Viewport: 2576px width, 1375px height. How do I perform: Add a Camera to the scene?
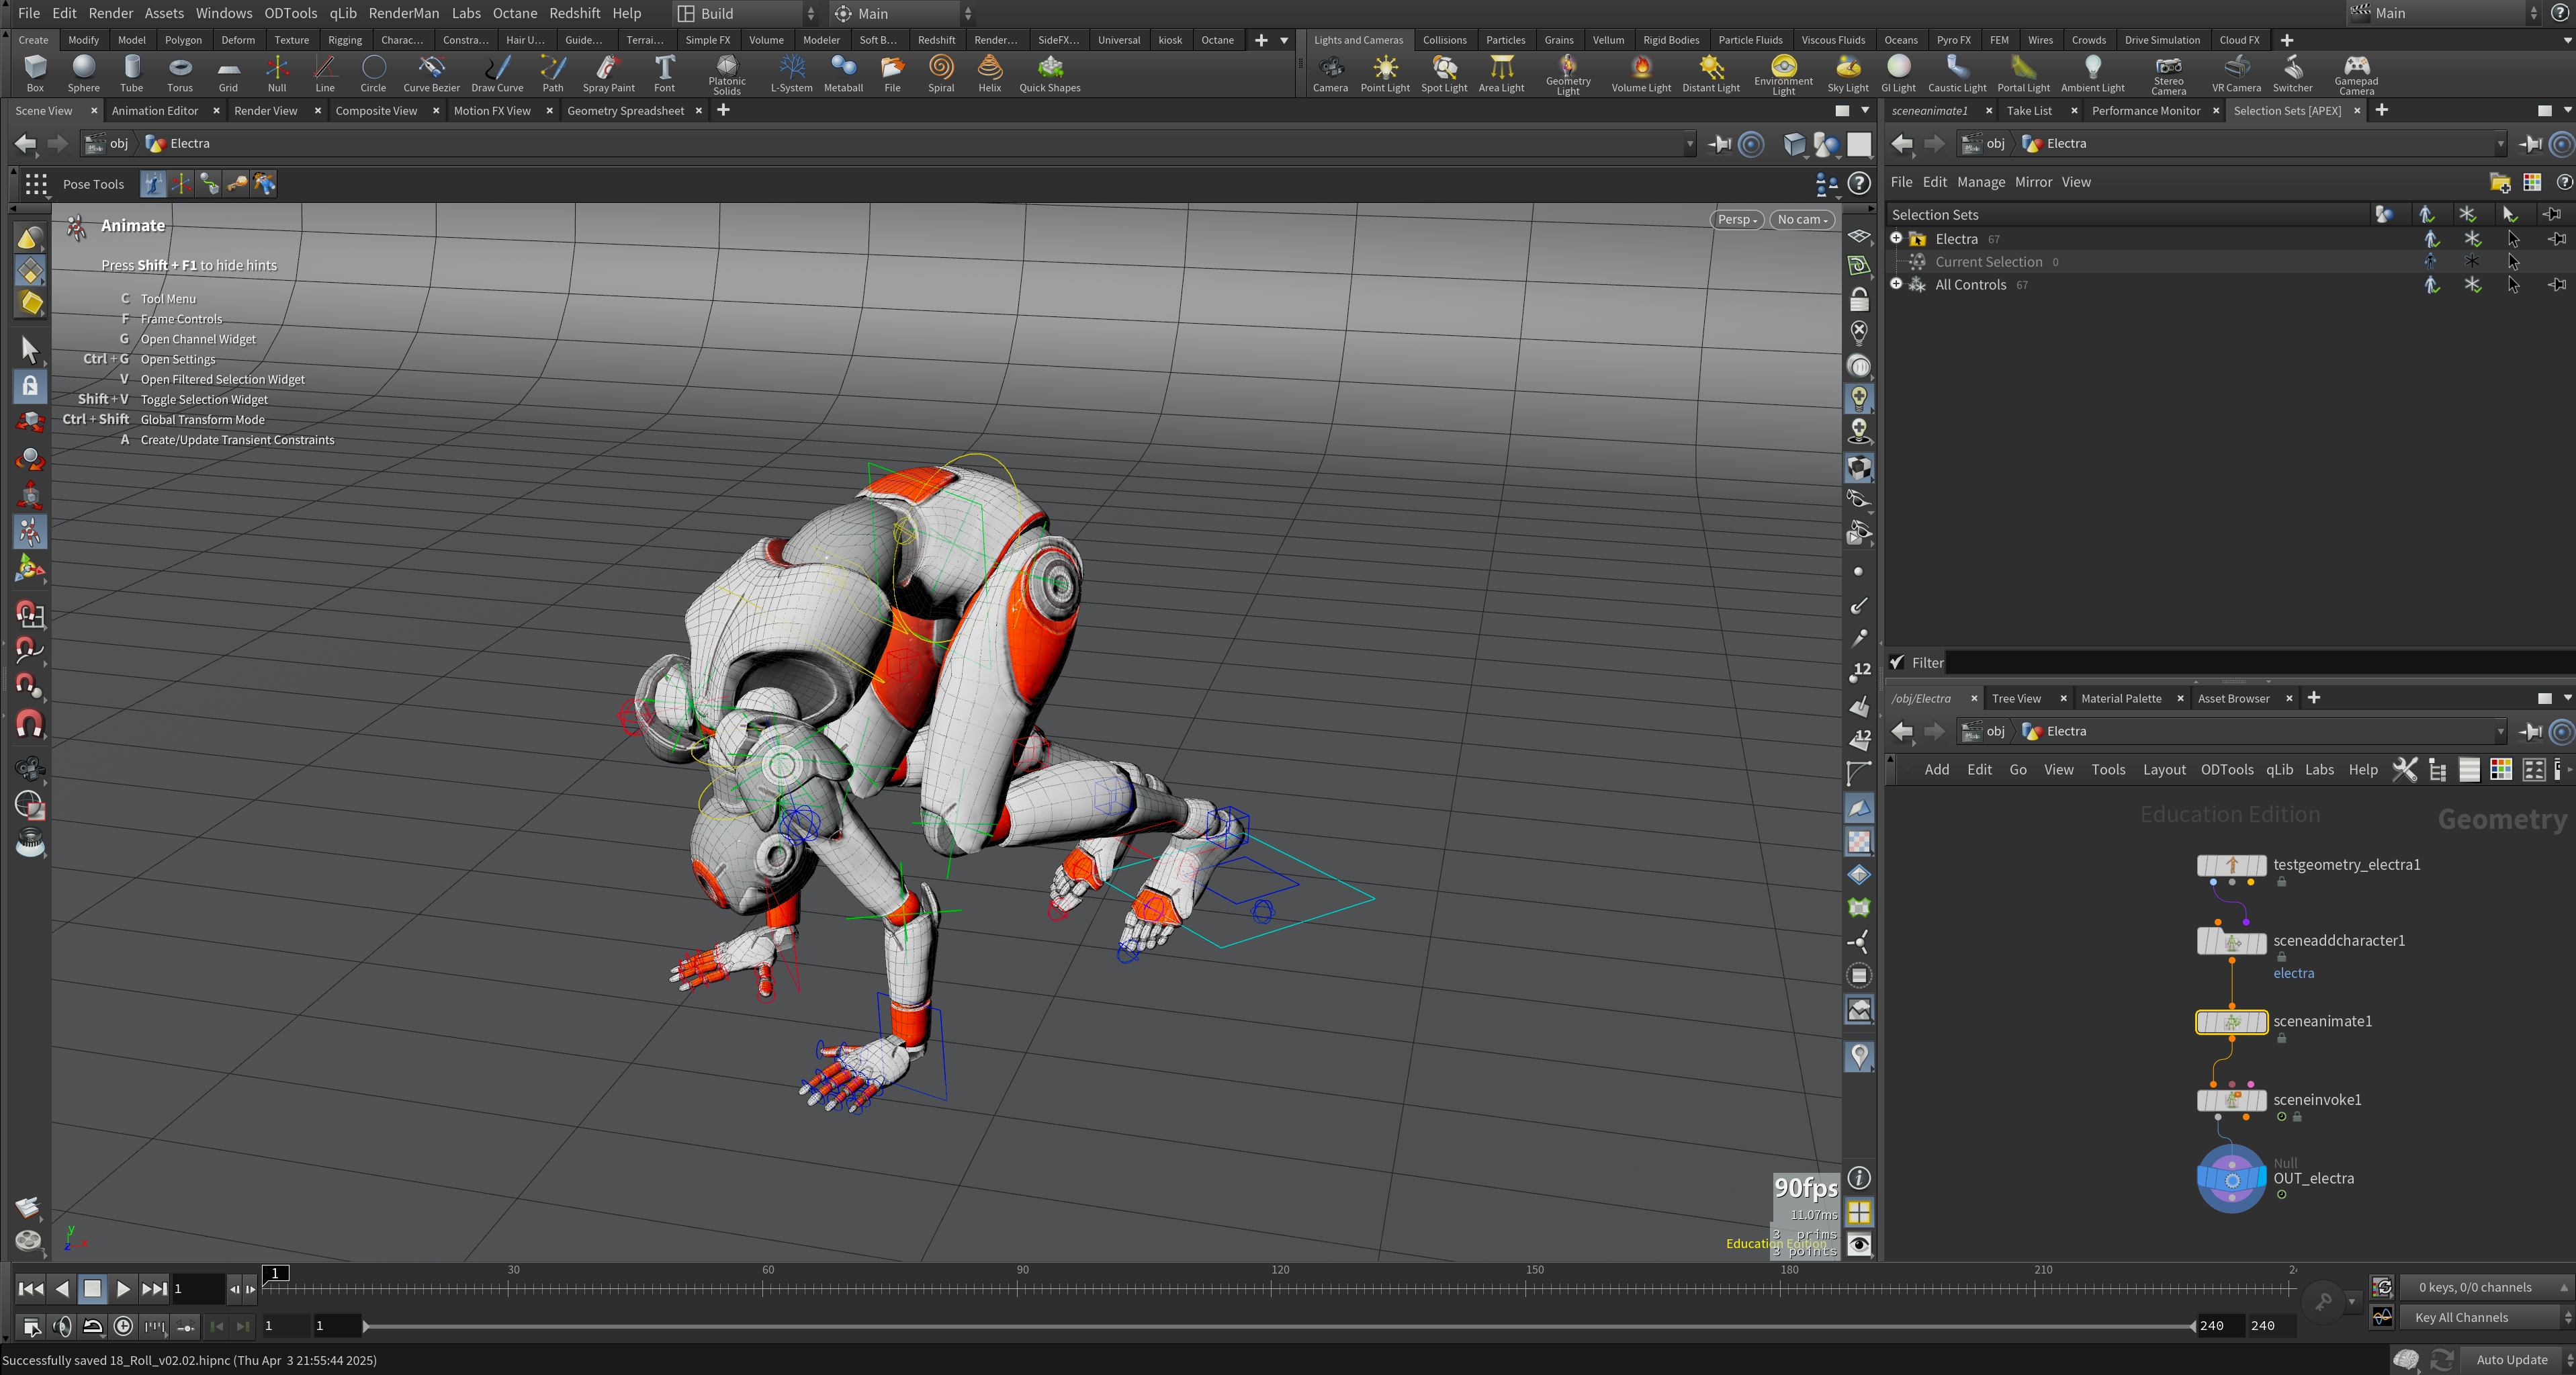click(x=1330, y=74)
